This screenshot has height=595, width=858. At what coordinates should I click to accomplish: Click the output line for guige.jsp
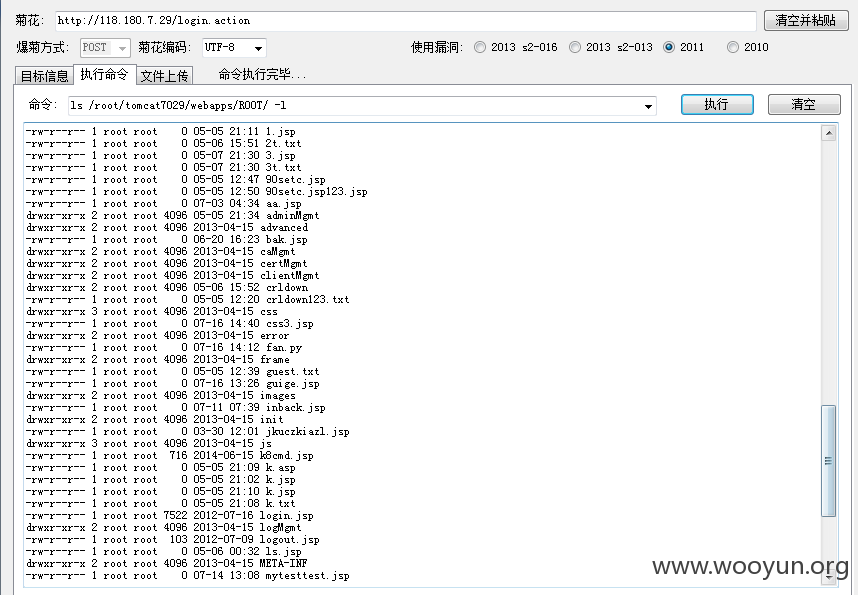click(172, 385)
